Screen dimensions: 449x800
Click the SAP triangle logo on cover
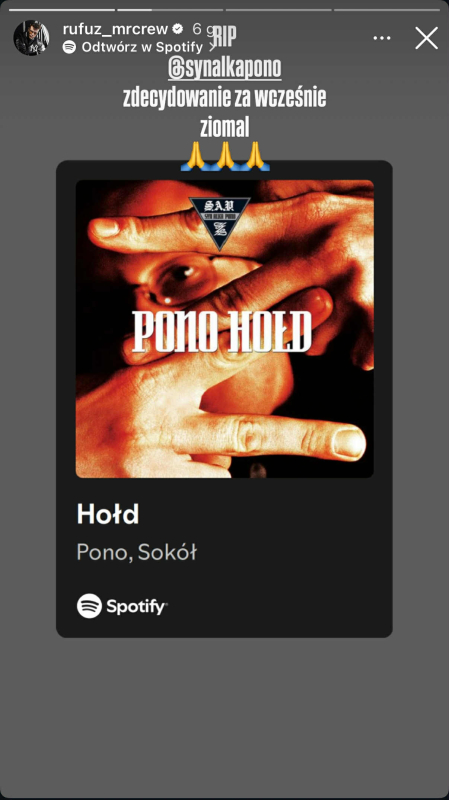pos(219,222)
